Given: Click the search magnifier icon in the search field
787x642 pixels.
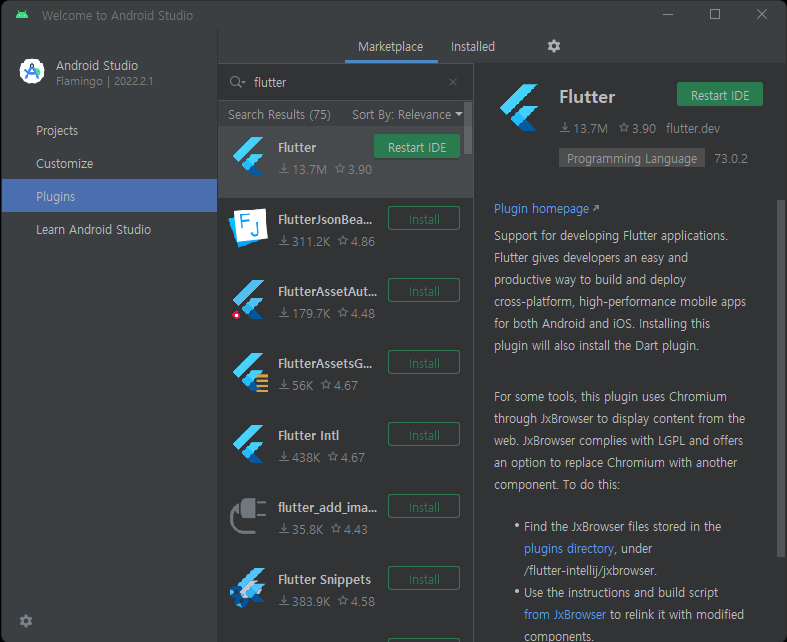Looking at the screenshot, I should [236, 82].
